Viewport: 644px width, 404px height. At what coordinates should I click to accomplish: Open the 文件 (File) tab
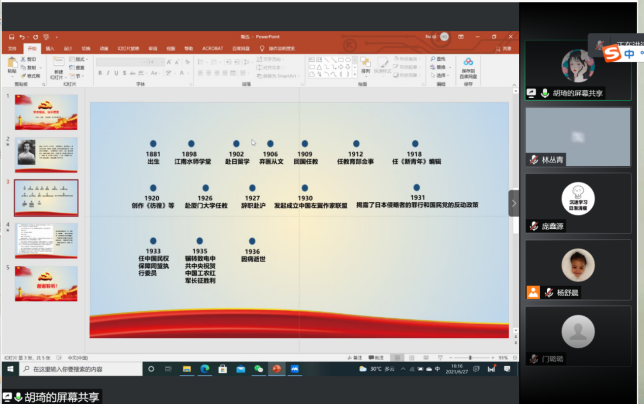[x=12, y=47]
